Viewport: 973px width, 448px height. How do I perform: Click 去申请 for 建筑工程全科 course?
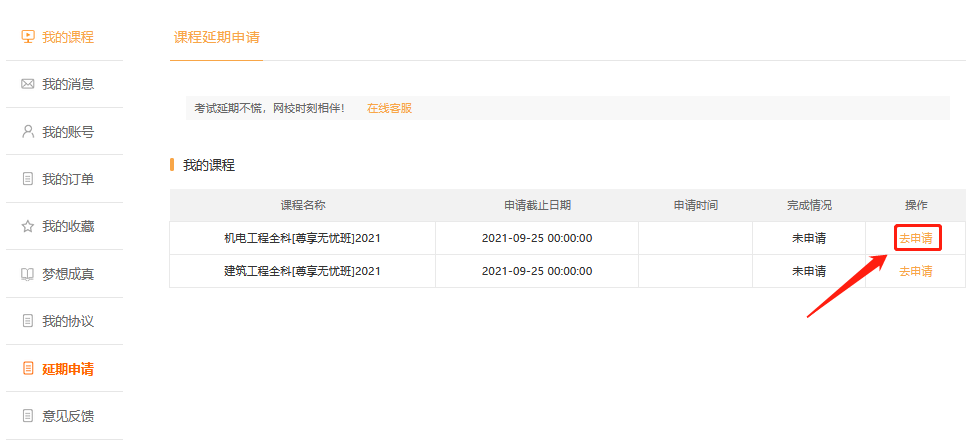(x=915, y=271)
